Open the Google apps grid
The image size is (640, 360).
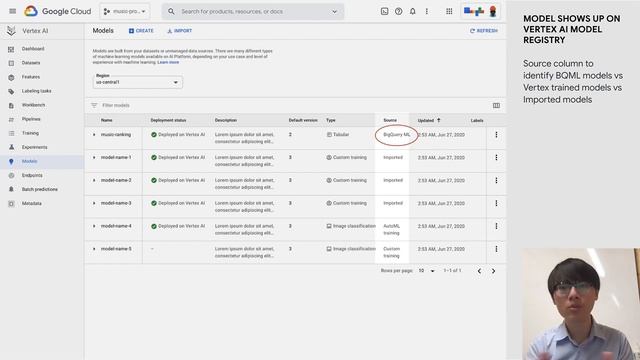pos(449,11)
